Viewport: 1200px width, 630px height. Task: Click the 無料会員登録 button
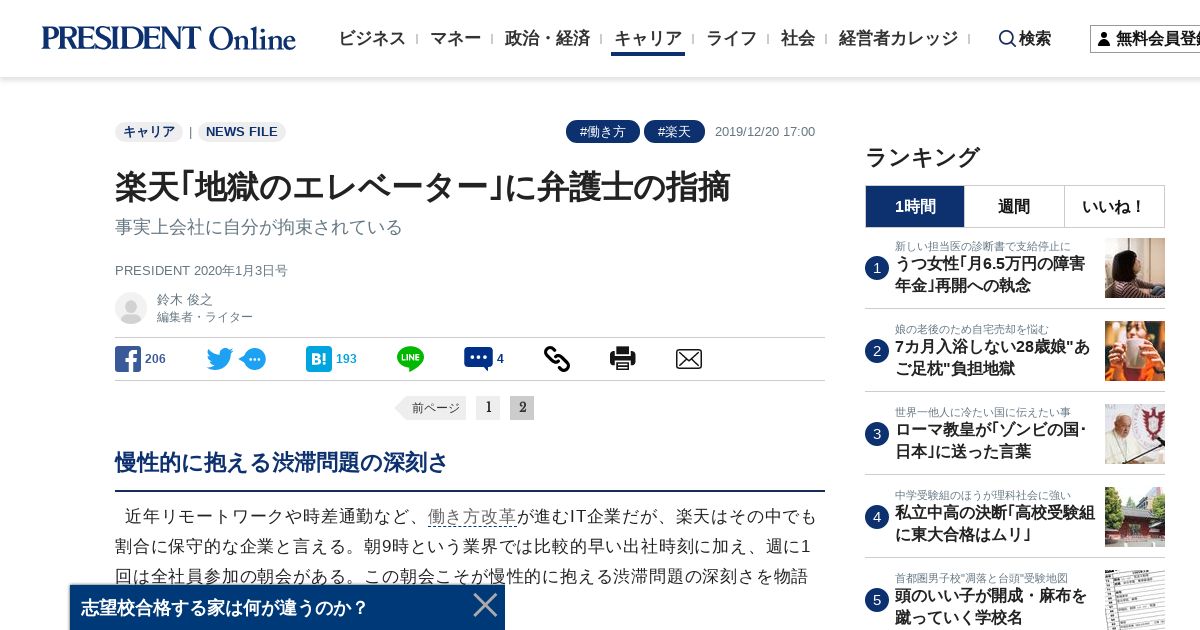[x=1145, y=39]
